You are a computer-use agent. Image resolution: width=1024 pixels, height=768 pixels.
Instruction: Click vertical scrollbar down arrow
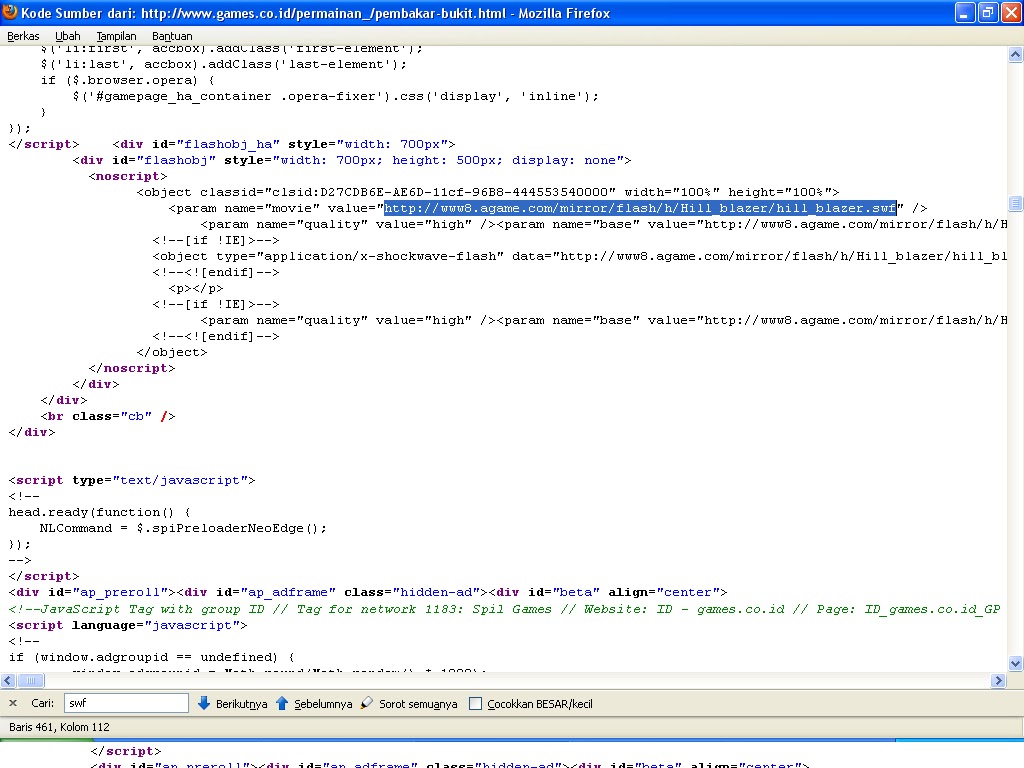click(1015, 664)
